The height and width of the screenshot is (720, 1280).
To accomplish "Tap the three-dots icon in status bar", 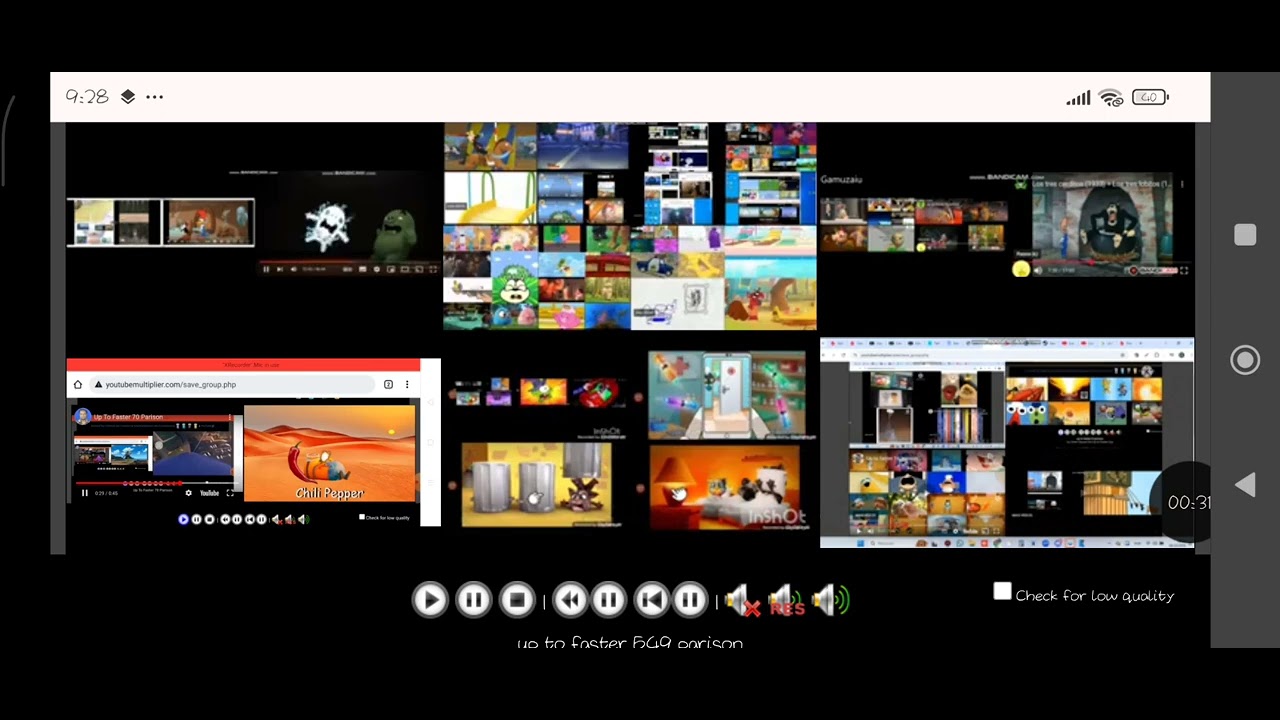I will click(x=154, y=97).
